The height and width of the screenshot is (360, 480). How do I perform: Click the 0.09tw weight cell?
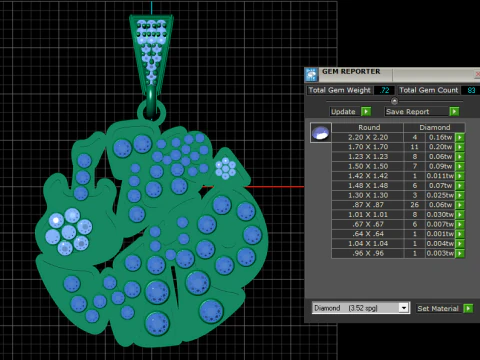tap(440, 166)
